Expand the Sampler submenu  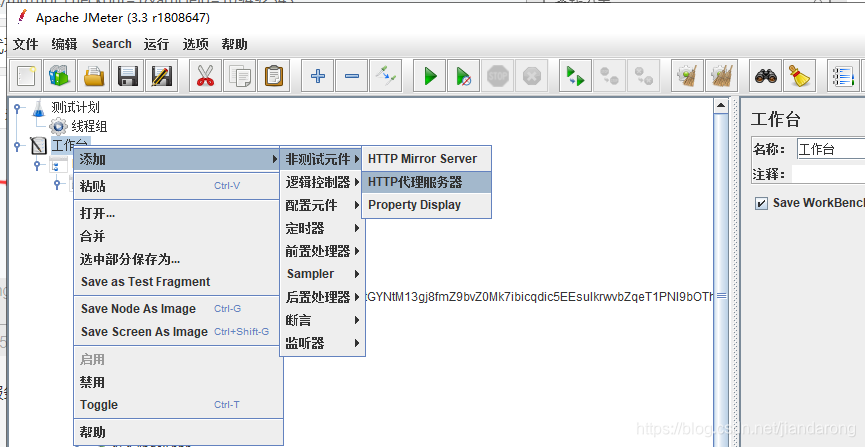click(323, 274)
